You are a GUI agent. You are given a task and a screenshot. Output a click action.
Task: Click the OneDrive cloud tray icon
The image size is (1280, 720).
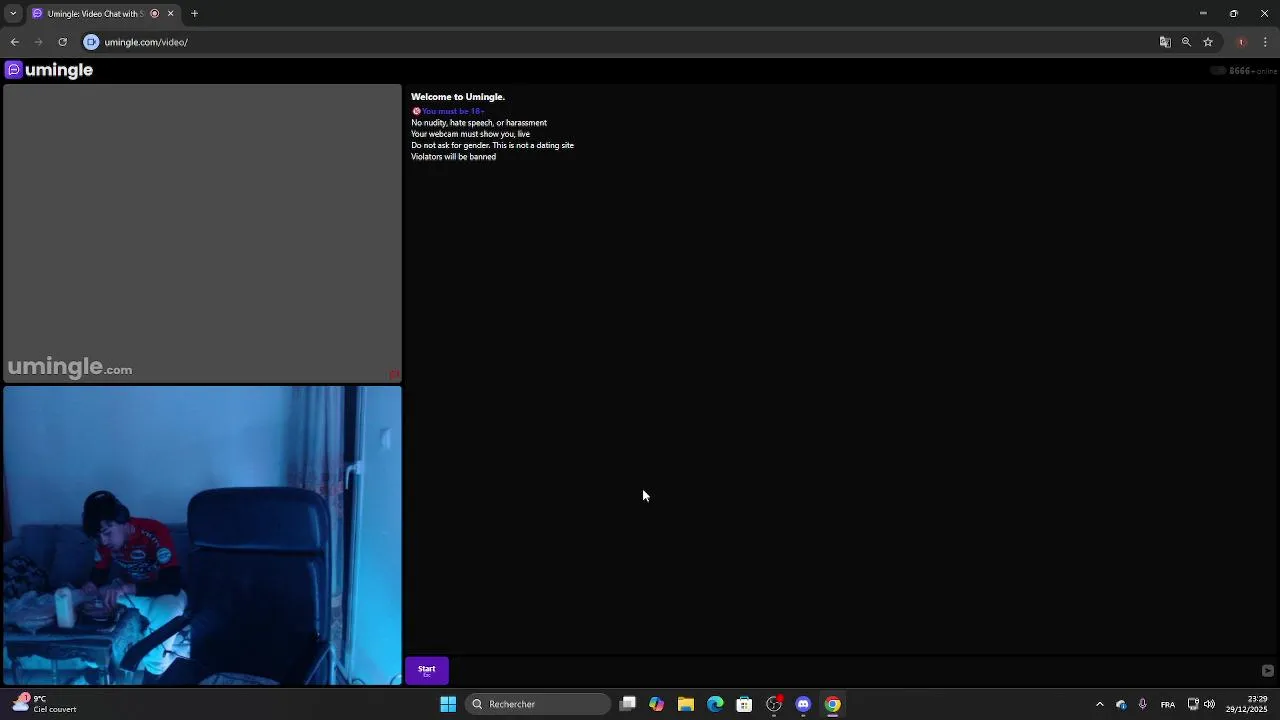pyautogui.click(x=1121, y=704)
